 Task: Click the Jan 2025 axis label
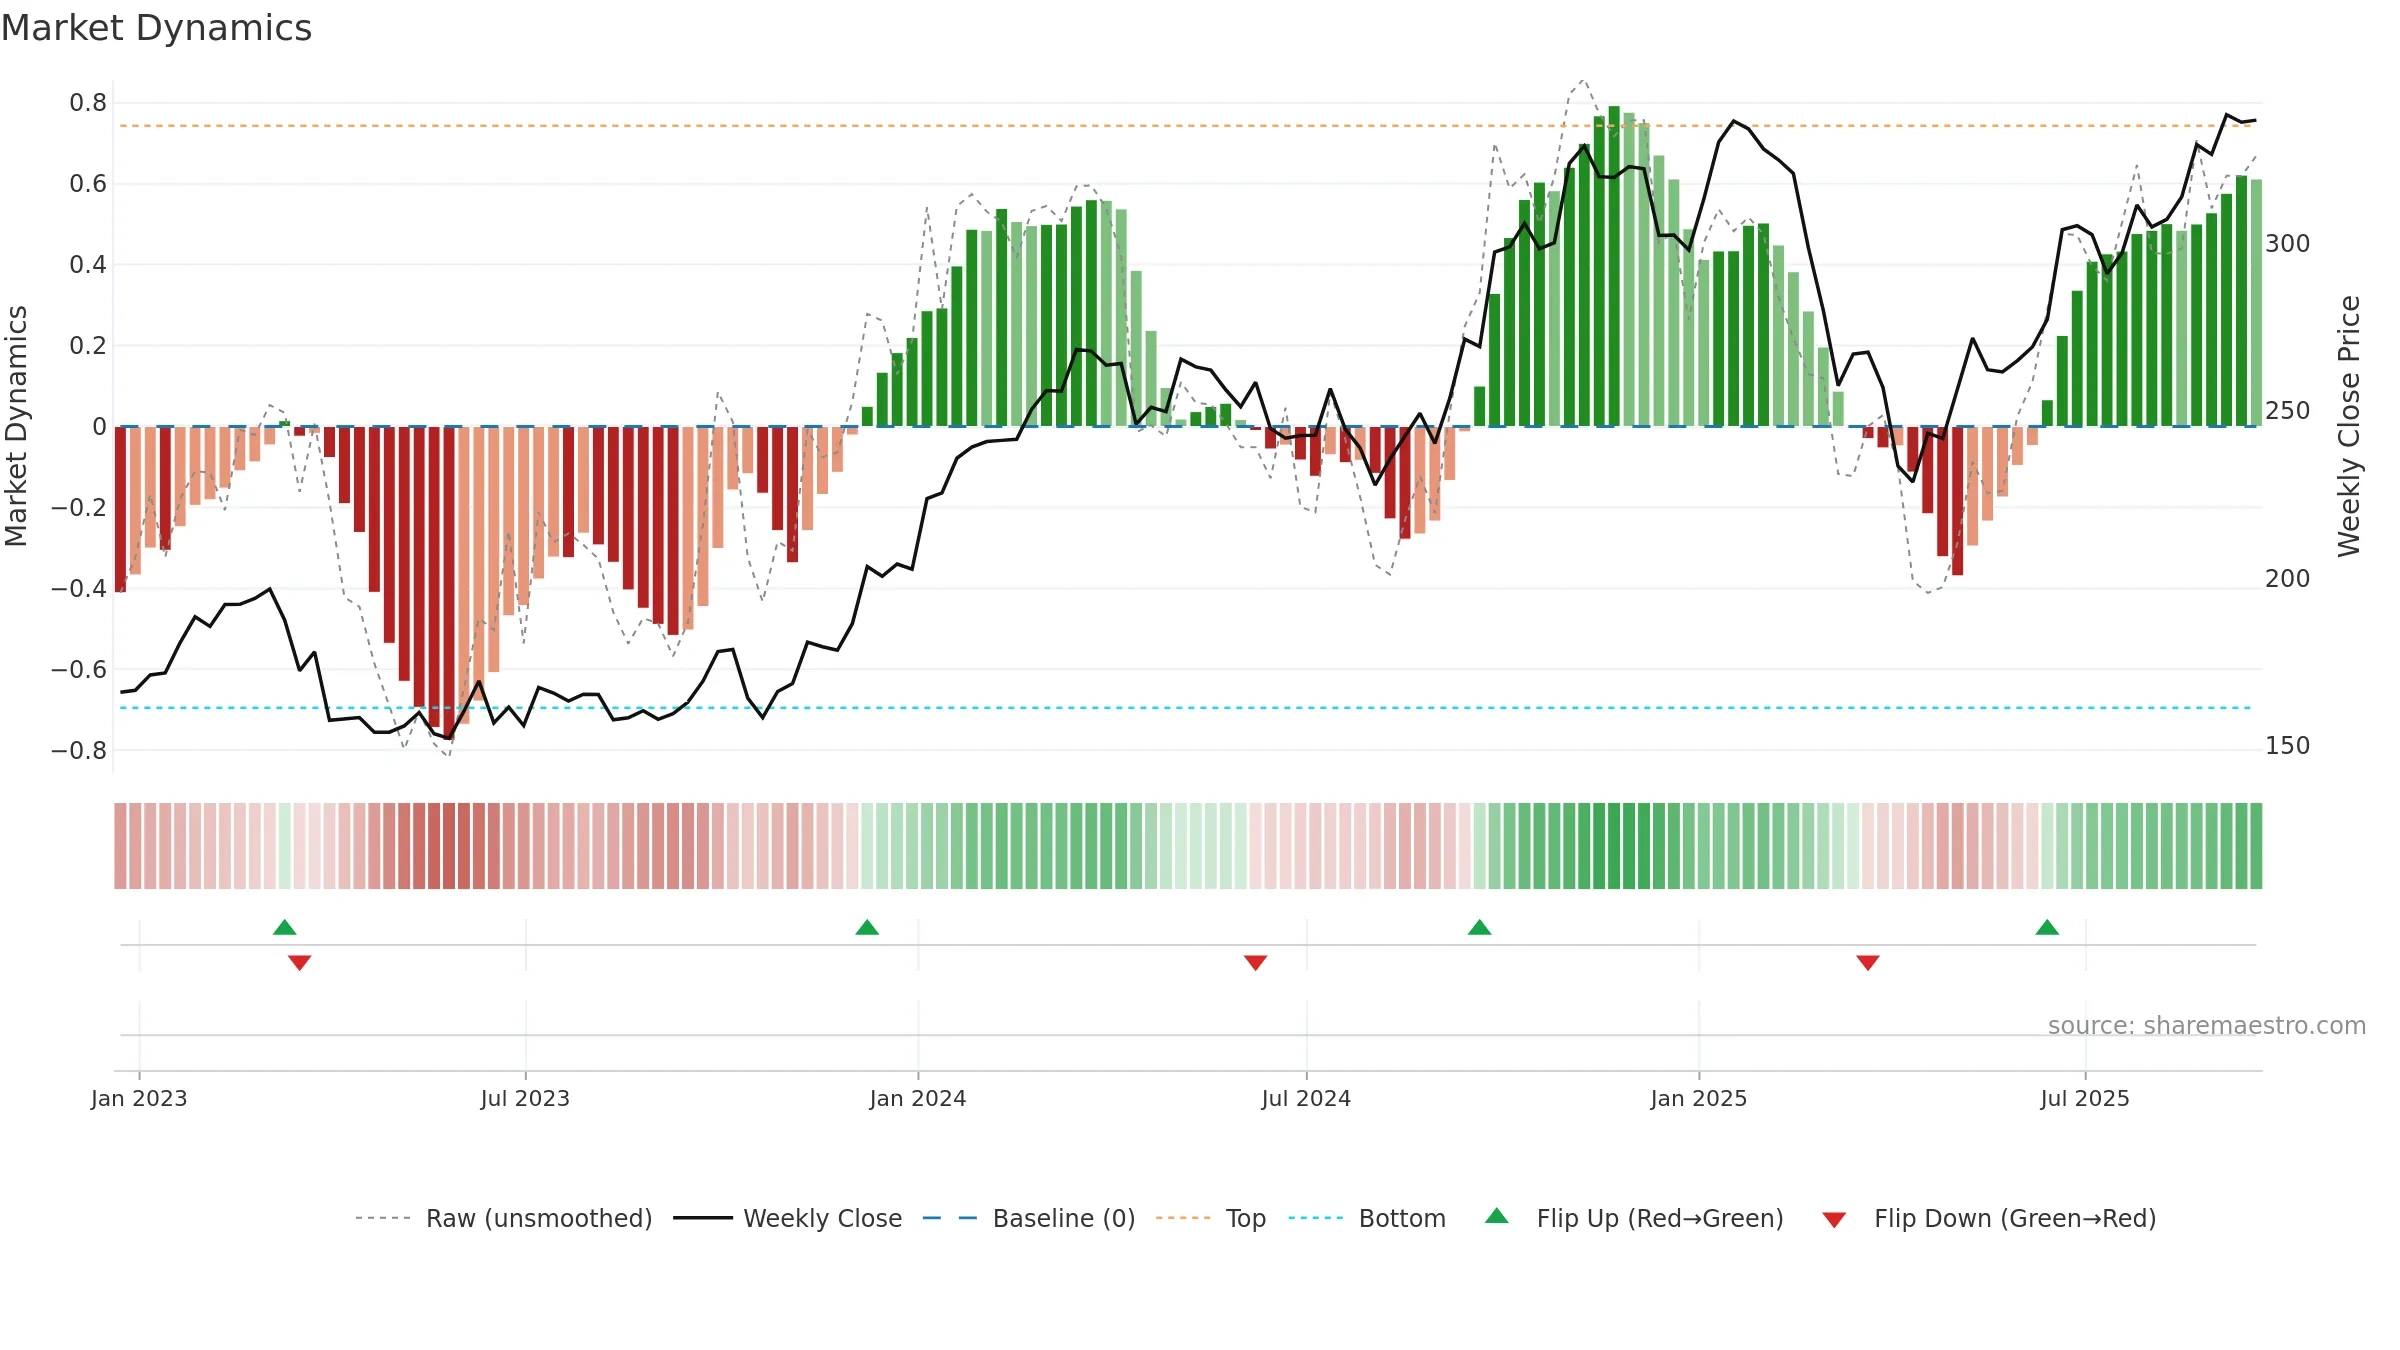click(x=1699, y=1098)
